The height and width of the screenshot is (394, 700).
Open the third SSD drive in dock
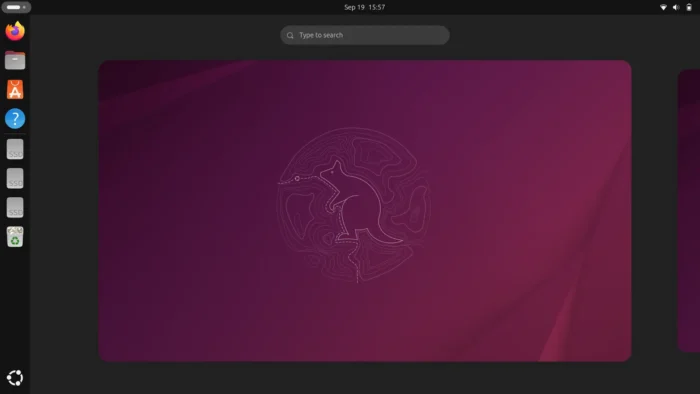[15, 207]
